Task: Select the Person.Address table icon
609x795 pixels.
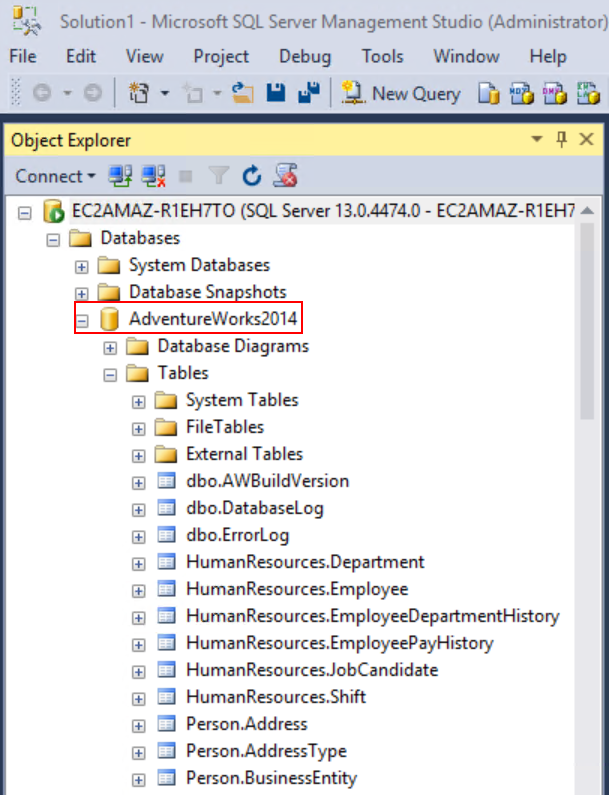Action: (166, 724)
